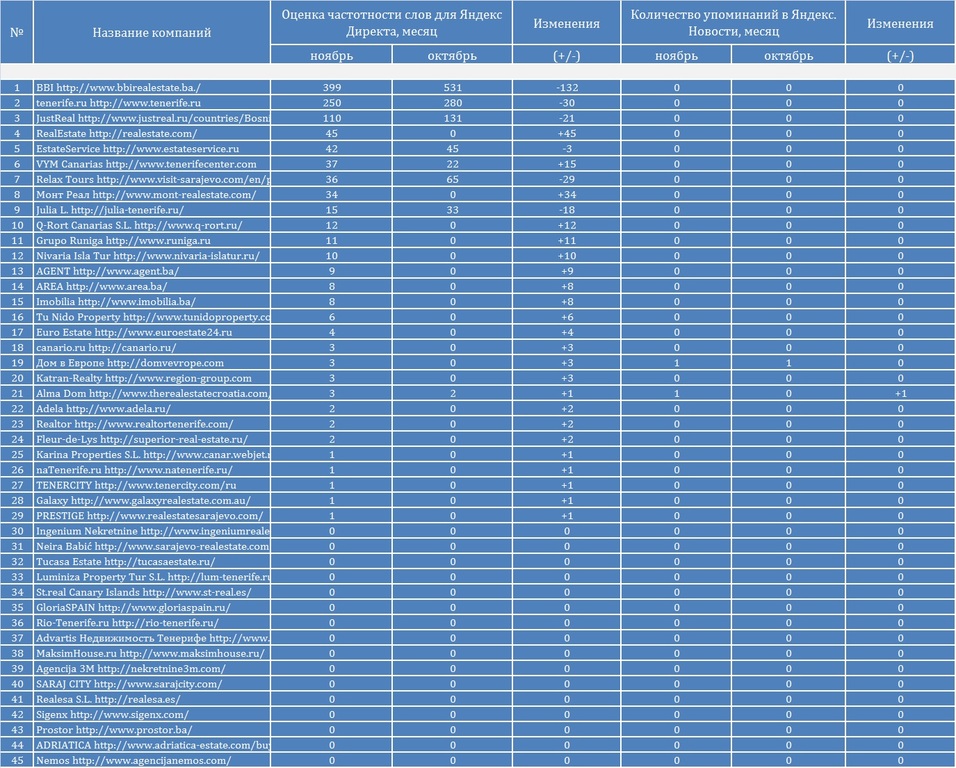
Task: Click Дом в Европе company cell
Action: coord(152,363)
